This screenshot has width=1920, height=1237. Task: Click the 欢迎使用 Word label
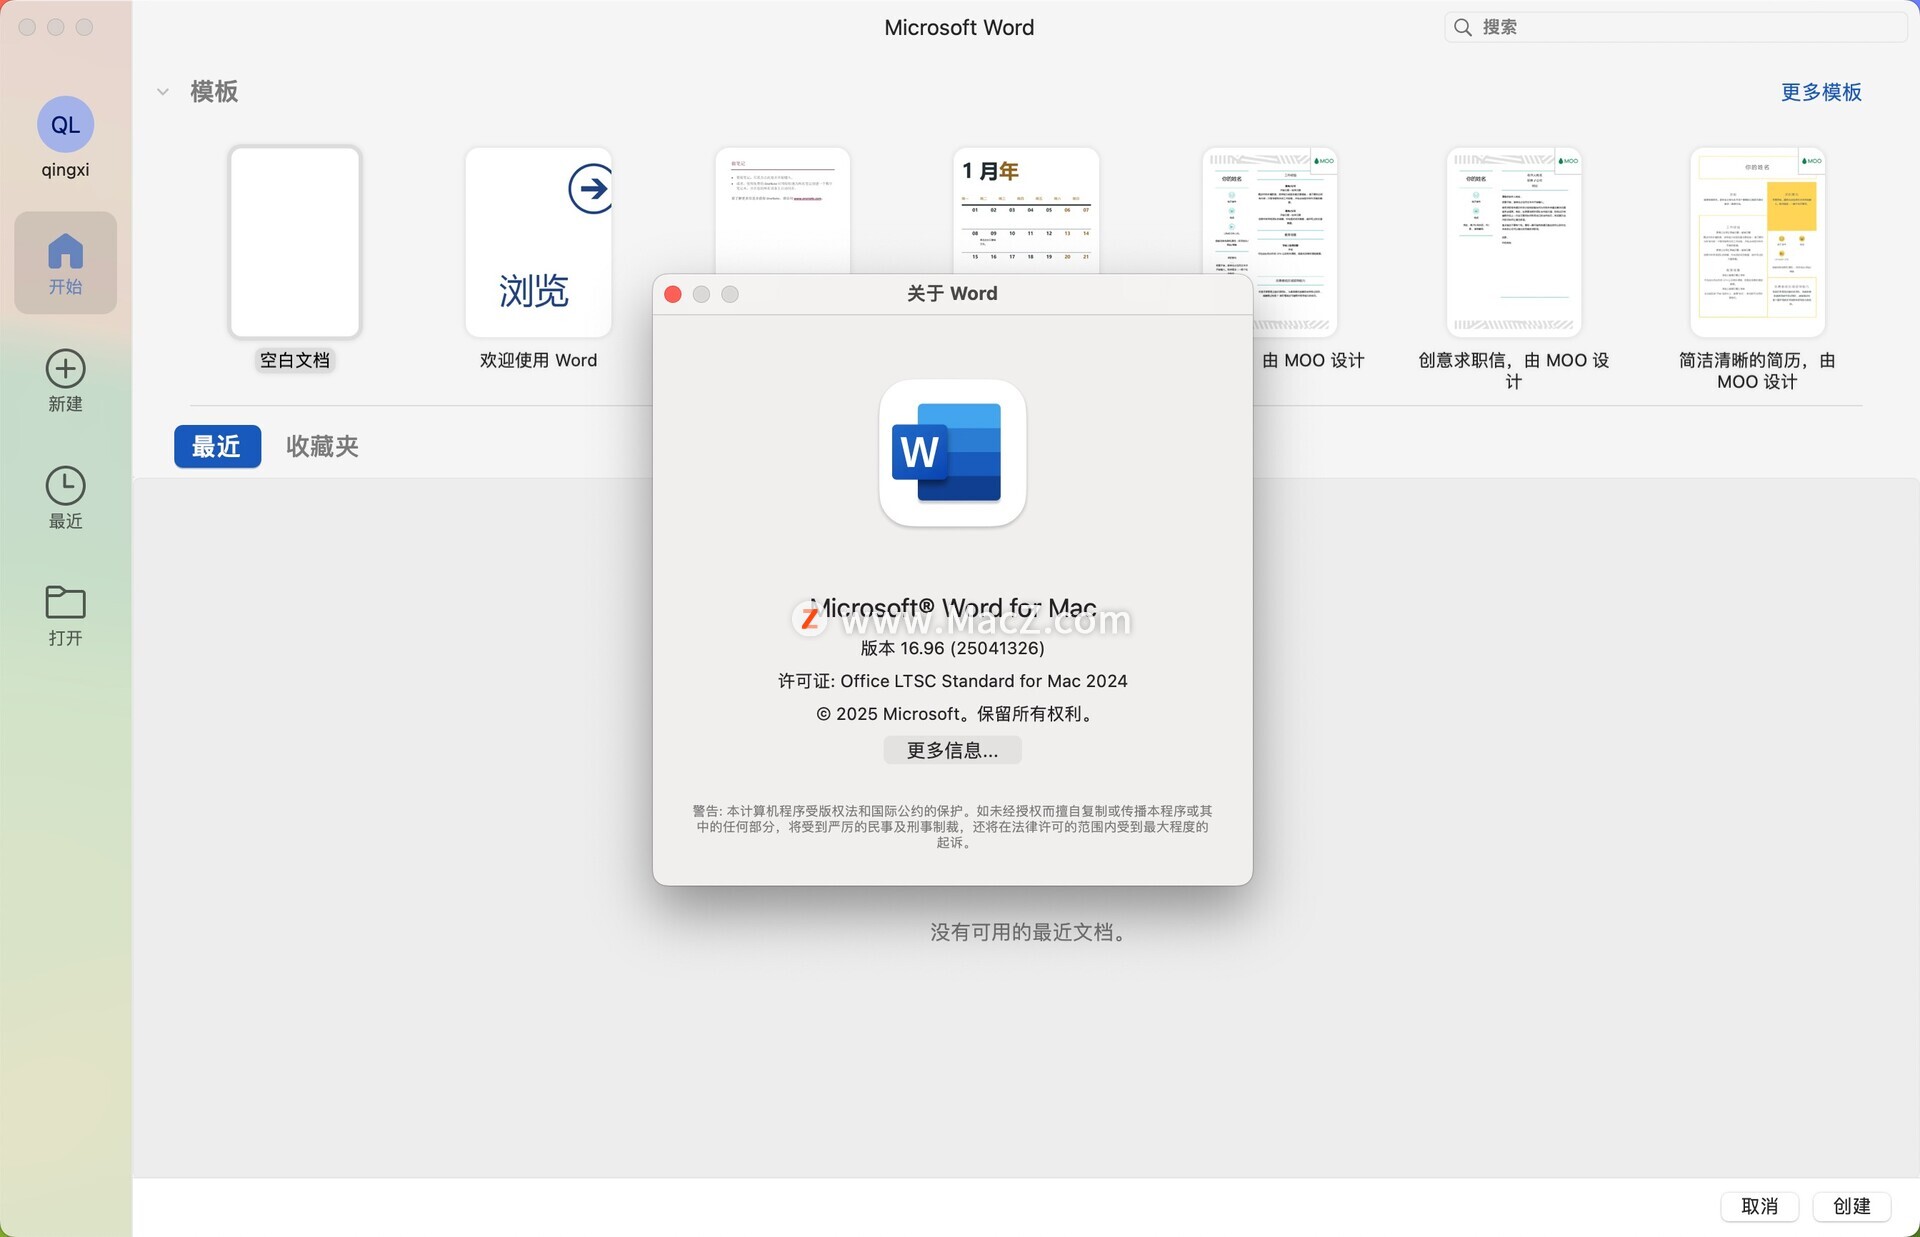[538, 360]
